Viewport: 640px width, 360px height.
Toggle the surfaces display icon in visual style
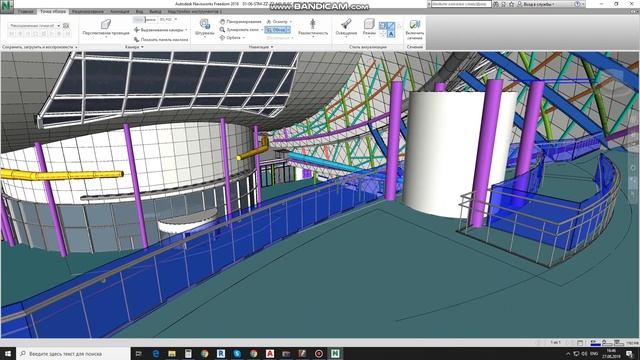click(382, 26)
